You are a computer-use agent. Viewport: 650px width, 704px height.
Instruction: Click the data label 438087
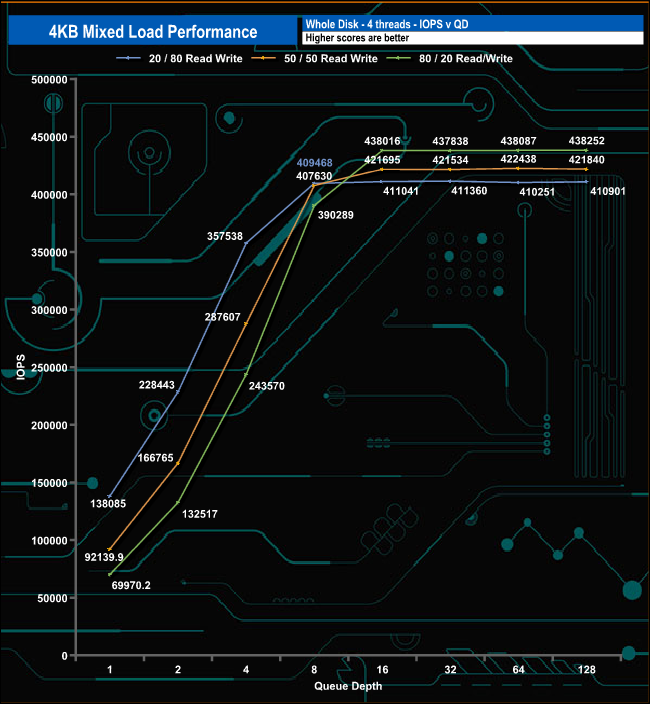pos(518,141)
